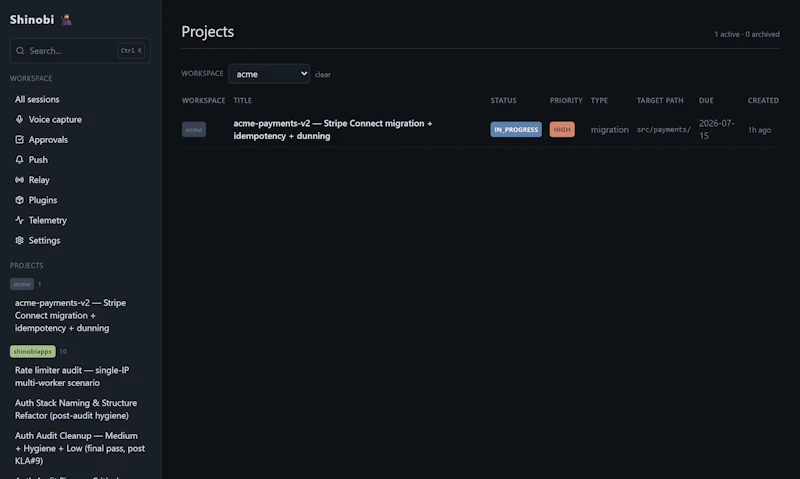
Task: Click the acme group tag in sidebar
Action: (22, 284)
